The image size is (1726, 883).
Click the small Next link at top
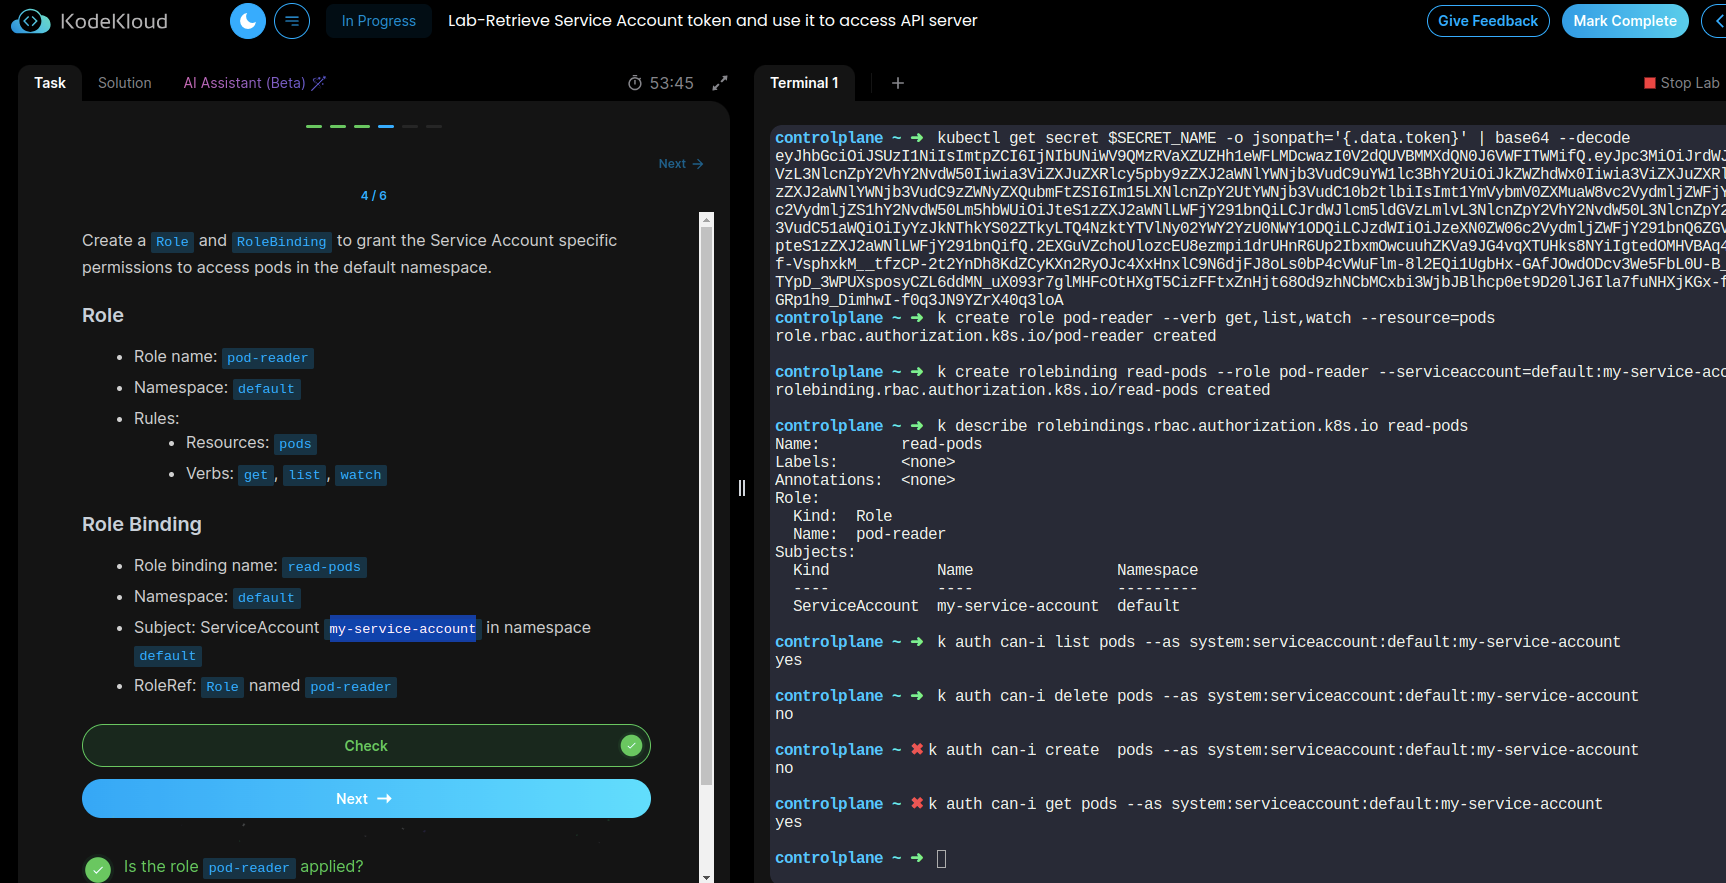pos(680,164)
